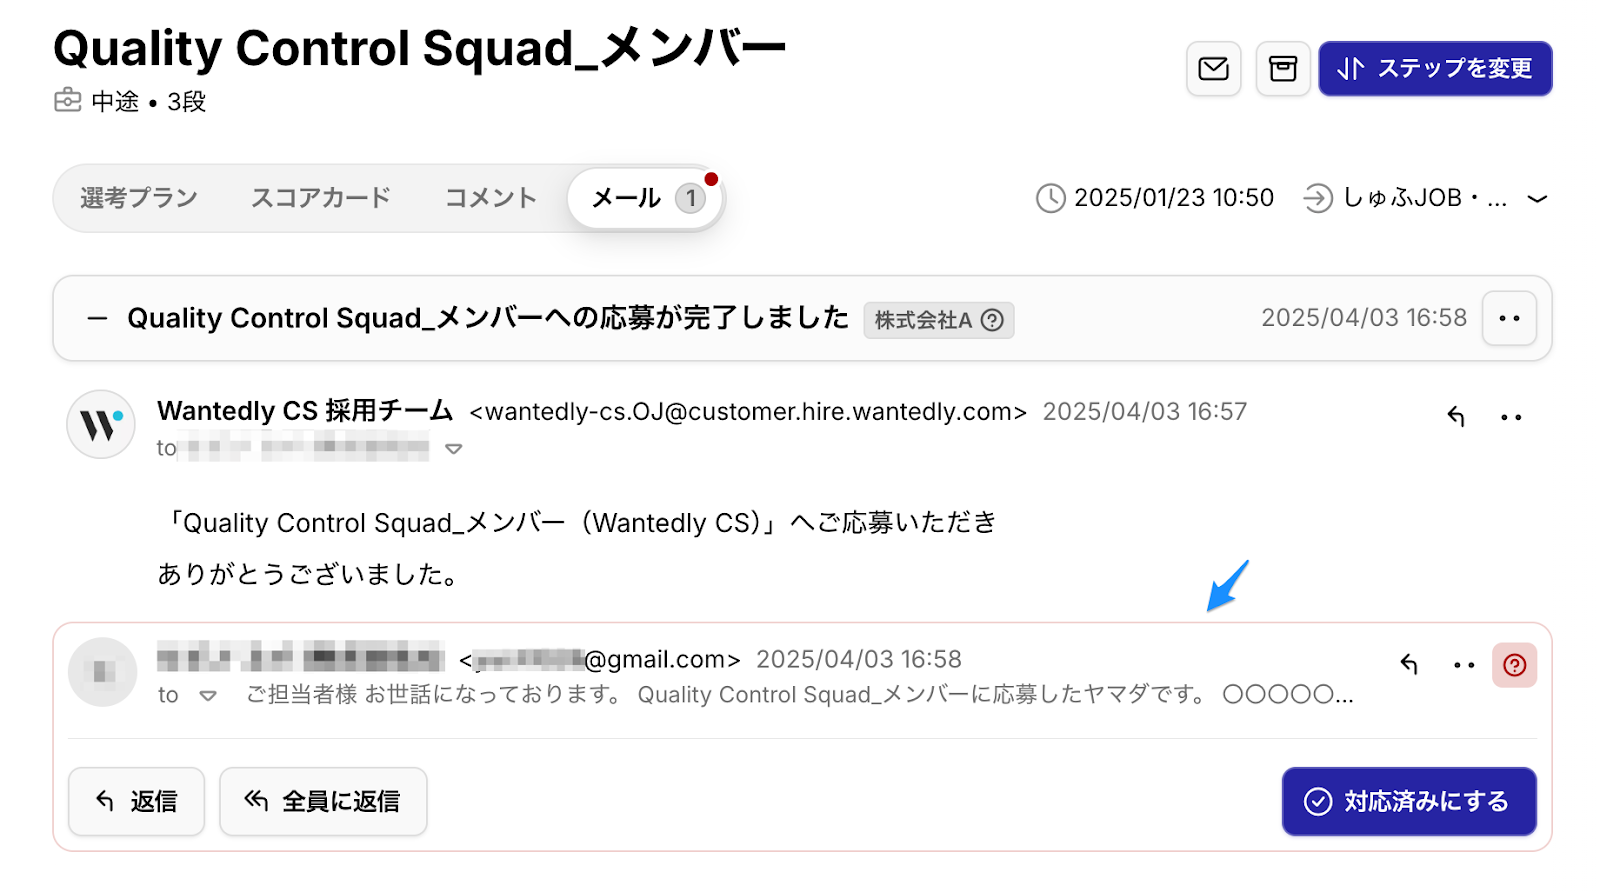Expand the しゅふJOB source dropdown chevron
This screenshot has height=892, width=1600.
[1538, 199]
